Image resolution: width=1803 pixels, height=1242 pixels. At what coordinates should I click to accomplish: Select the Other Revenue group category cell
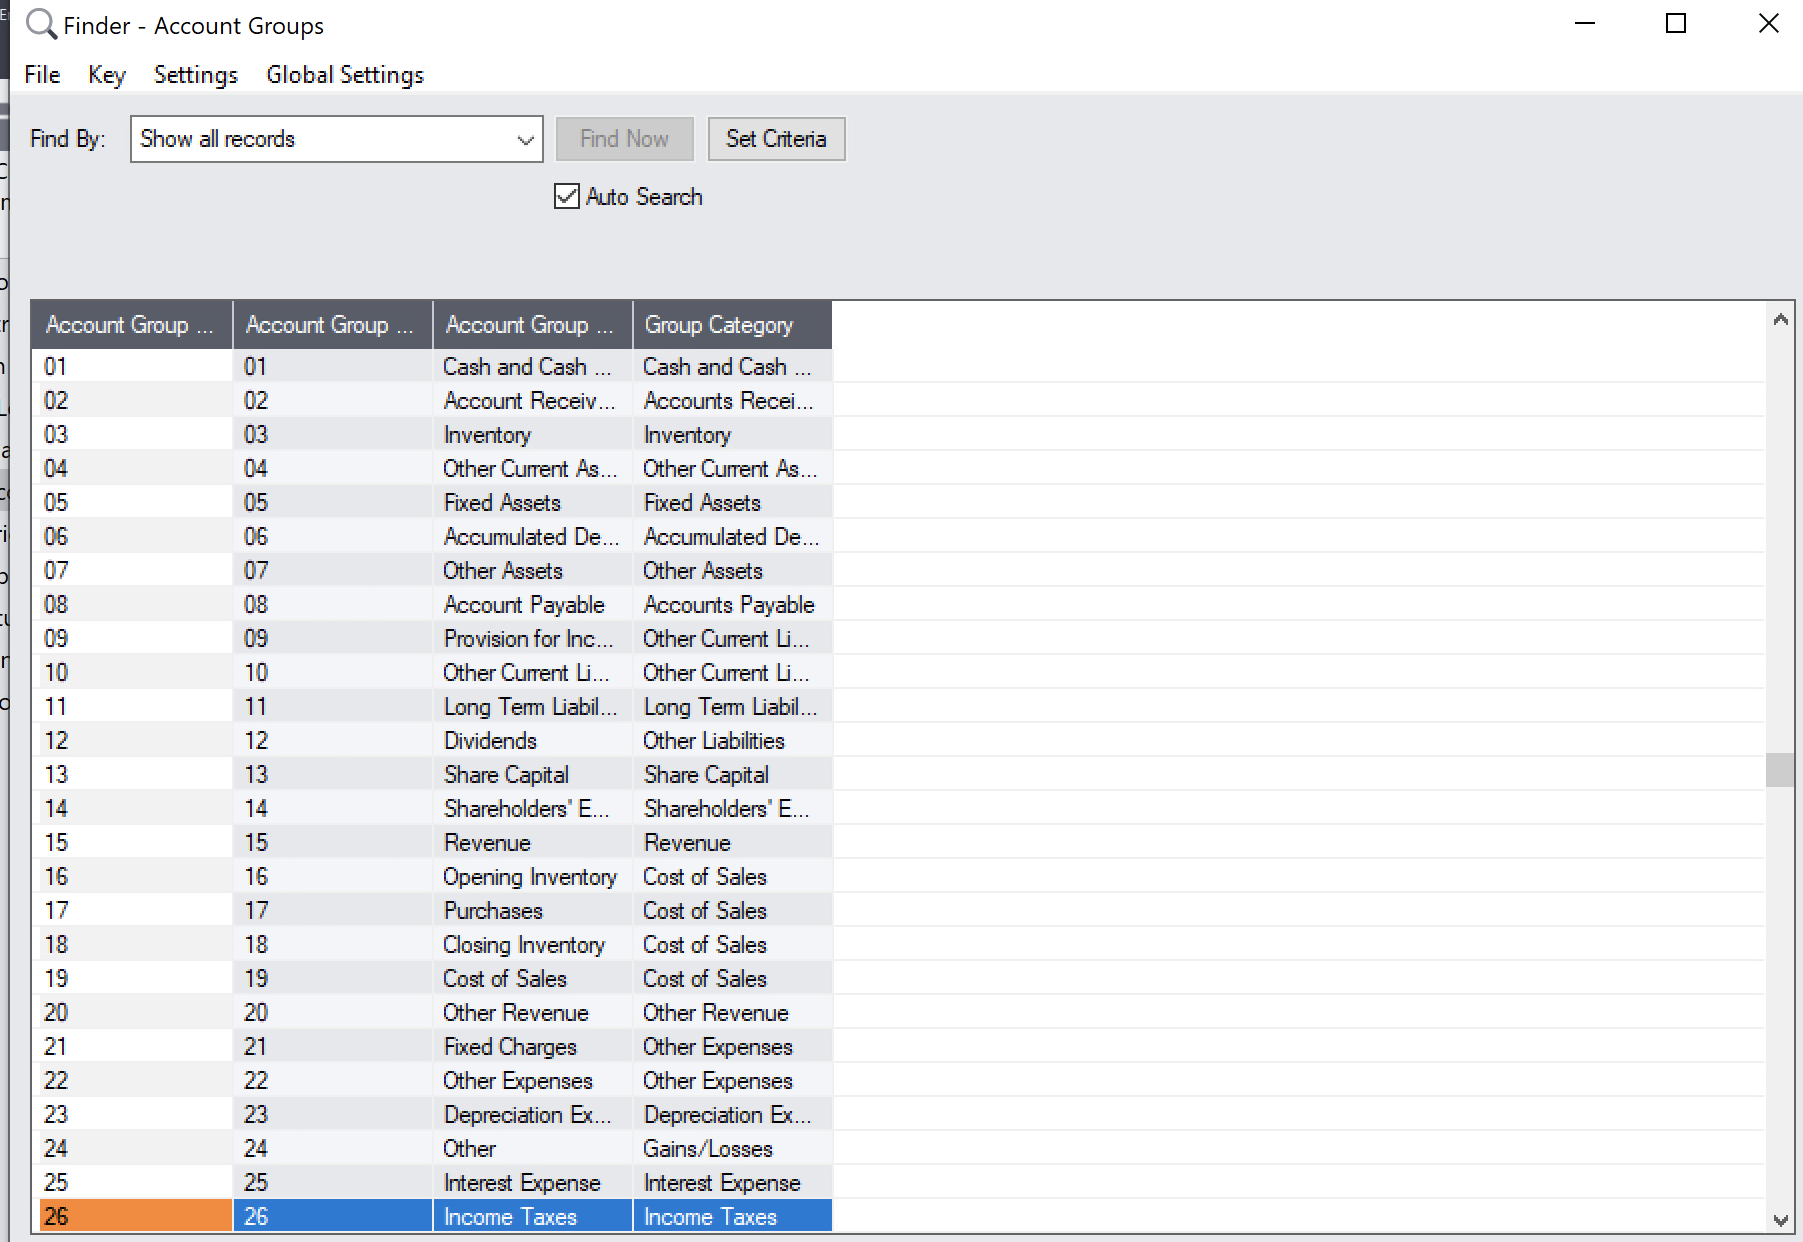[733, 1013]
